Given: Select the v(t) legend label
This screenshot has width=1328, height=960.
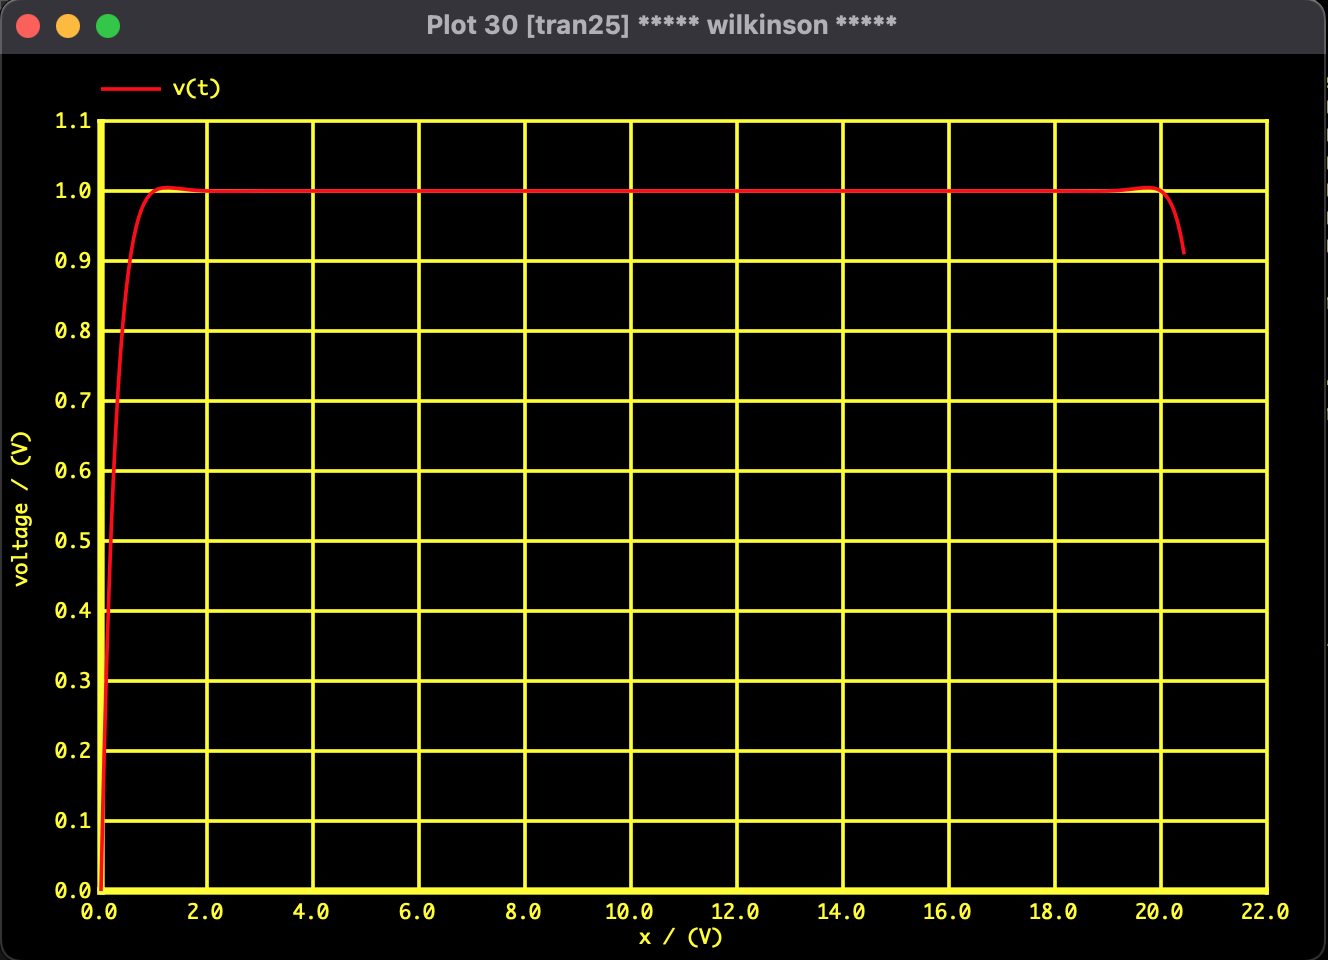Looking at the screenshot, I should [198, 88].
